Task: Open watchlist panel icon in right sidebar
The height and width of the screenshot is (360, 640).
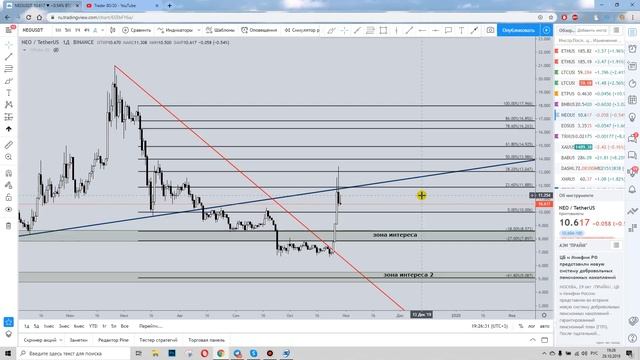Action: point(632,33)
